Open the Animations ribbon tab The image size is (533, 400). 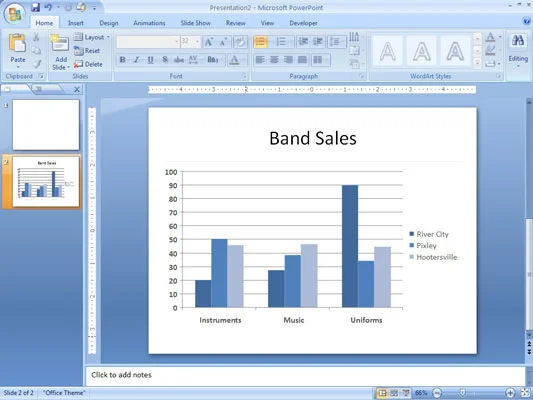[149, 23]
